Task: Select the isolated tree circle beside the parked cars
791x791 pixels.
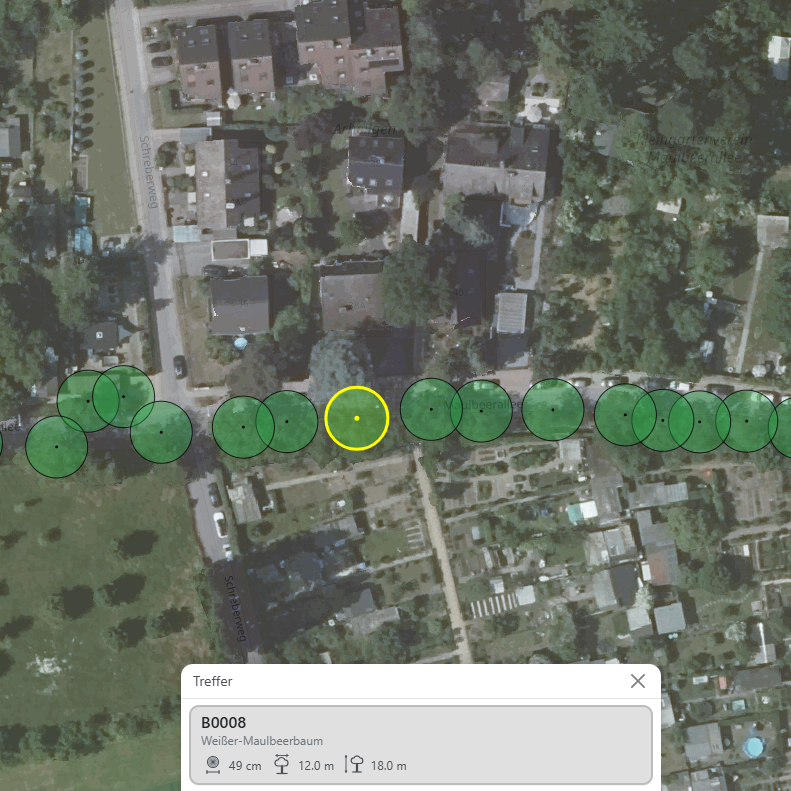Action: coord(553,410)
